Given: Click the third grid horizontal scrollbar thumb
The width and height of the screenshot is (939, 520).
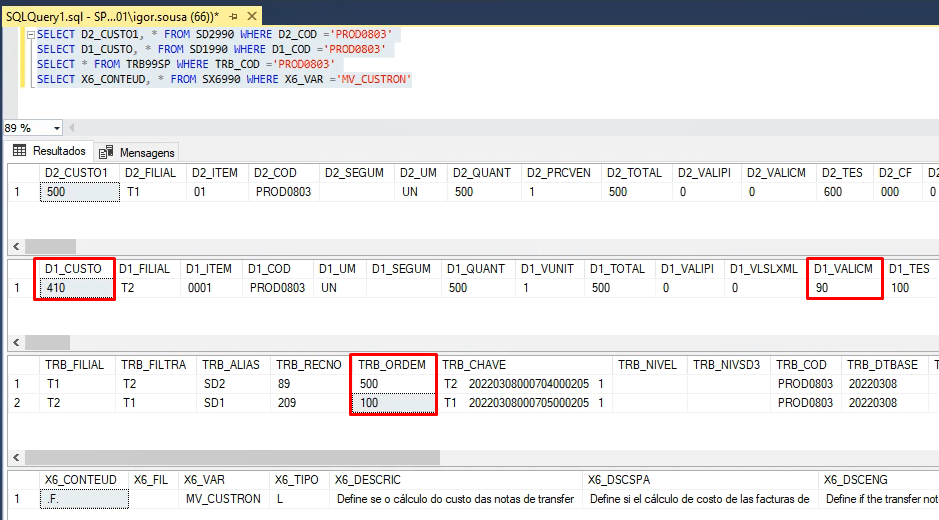Looking at the screenshot, I should pyautogui.click(x=232, y=457).
